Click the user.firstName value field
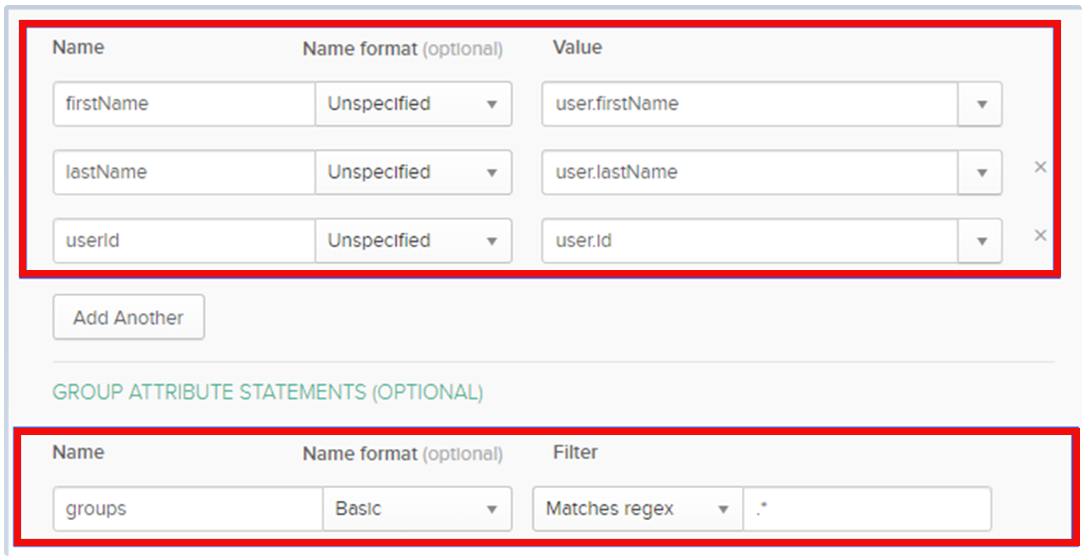 pyautogui.click(x=750, y=104)
